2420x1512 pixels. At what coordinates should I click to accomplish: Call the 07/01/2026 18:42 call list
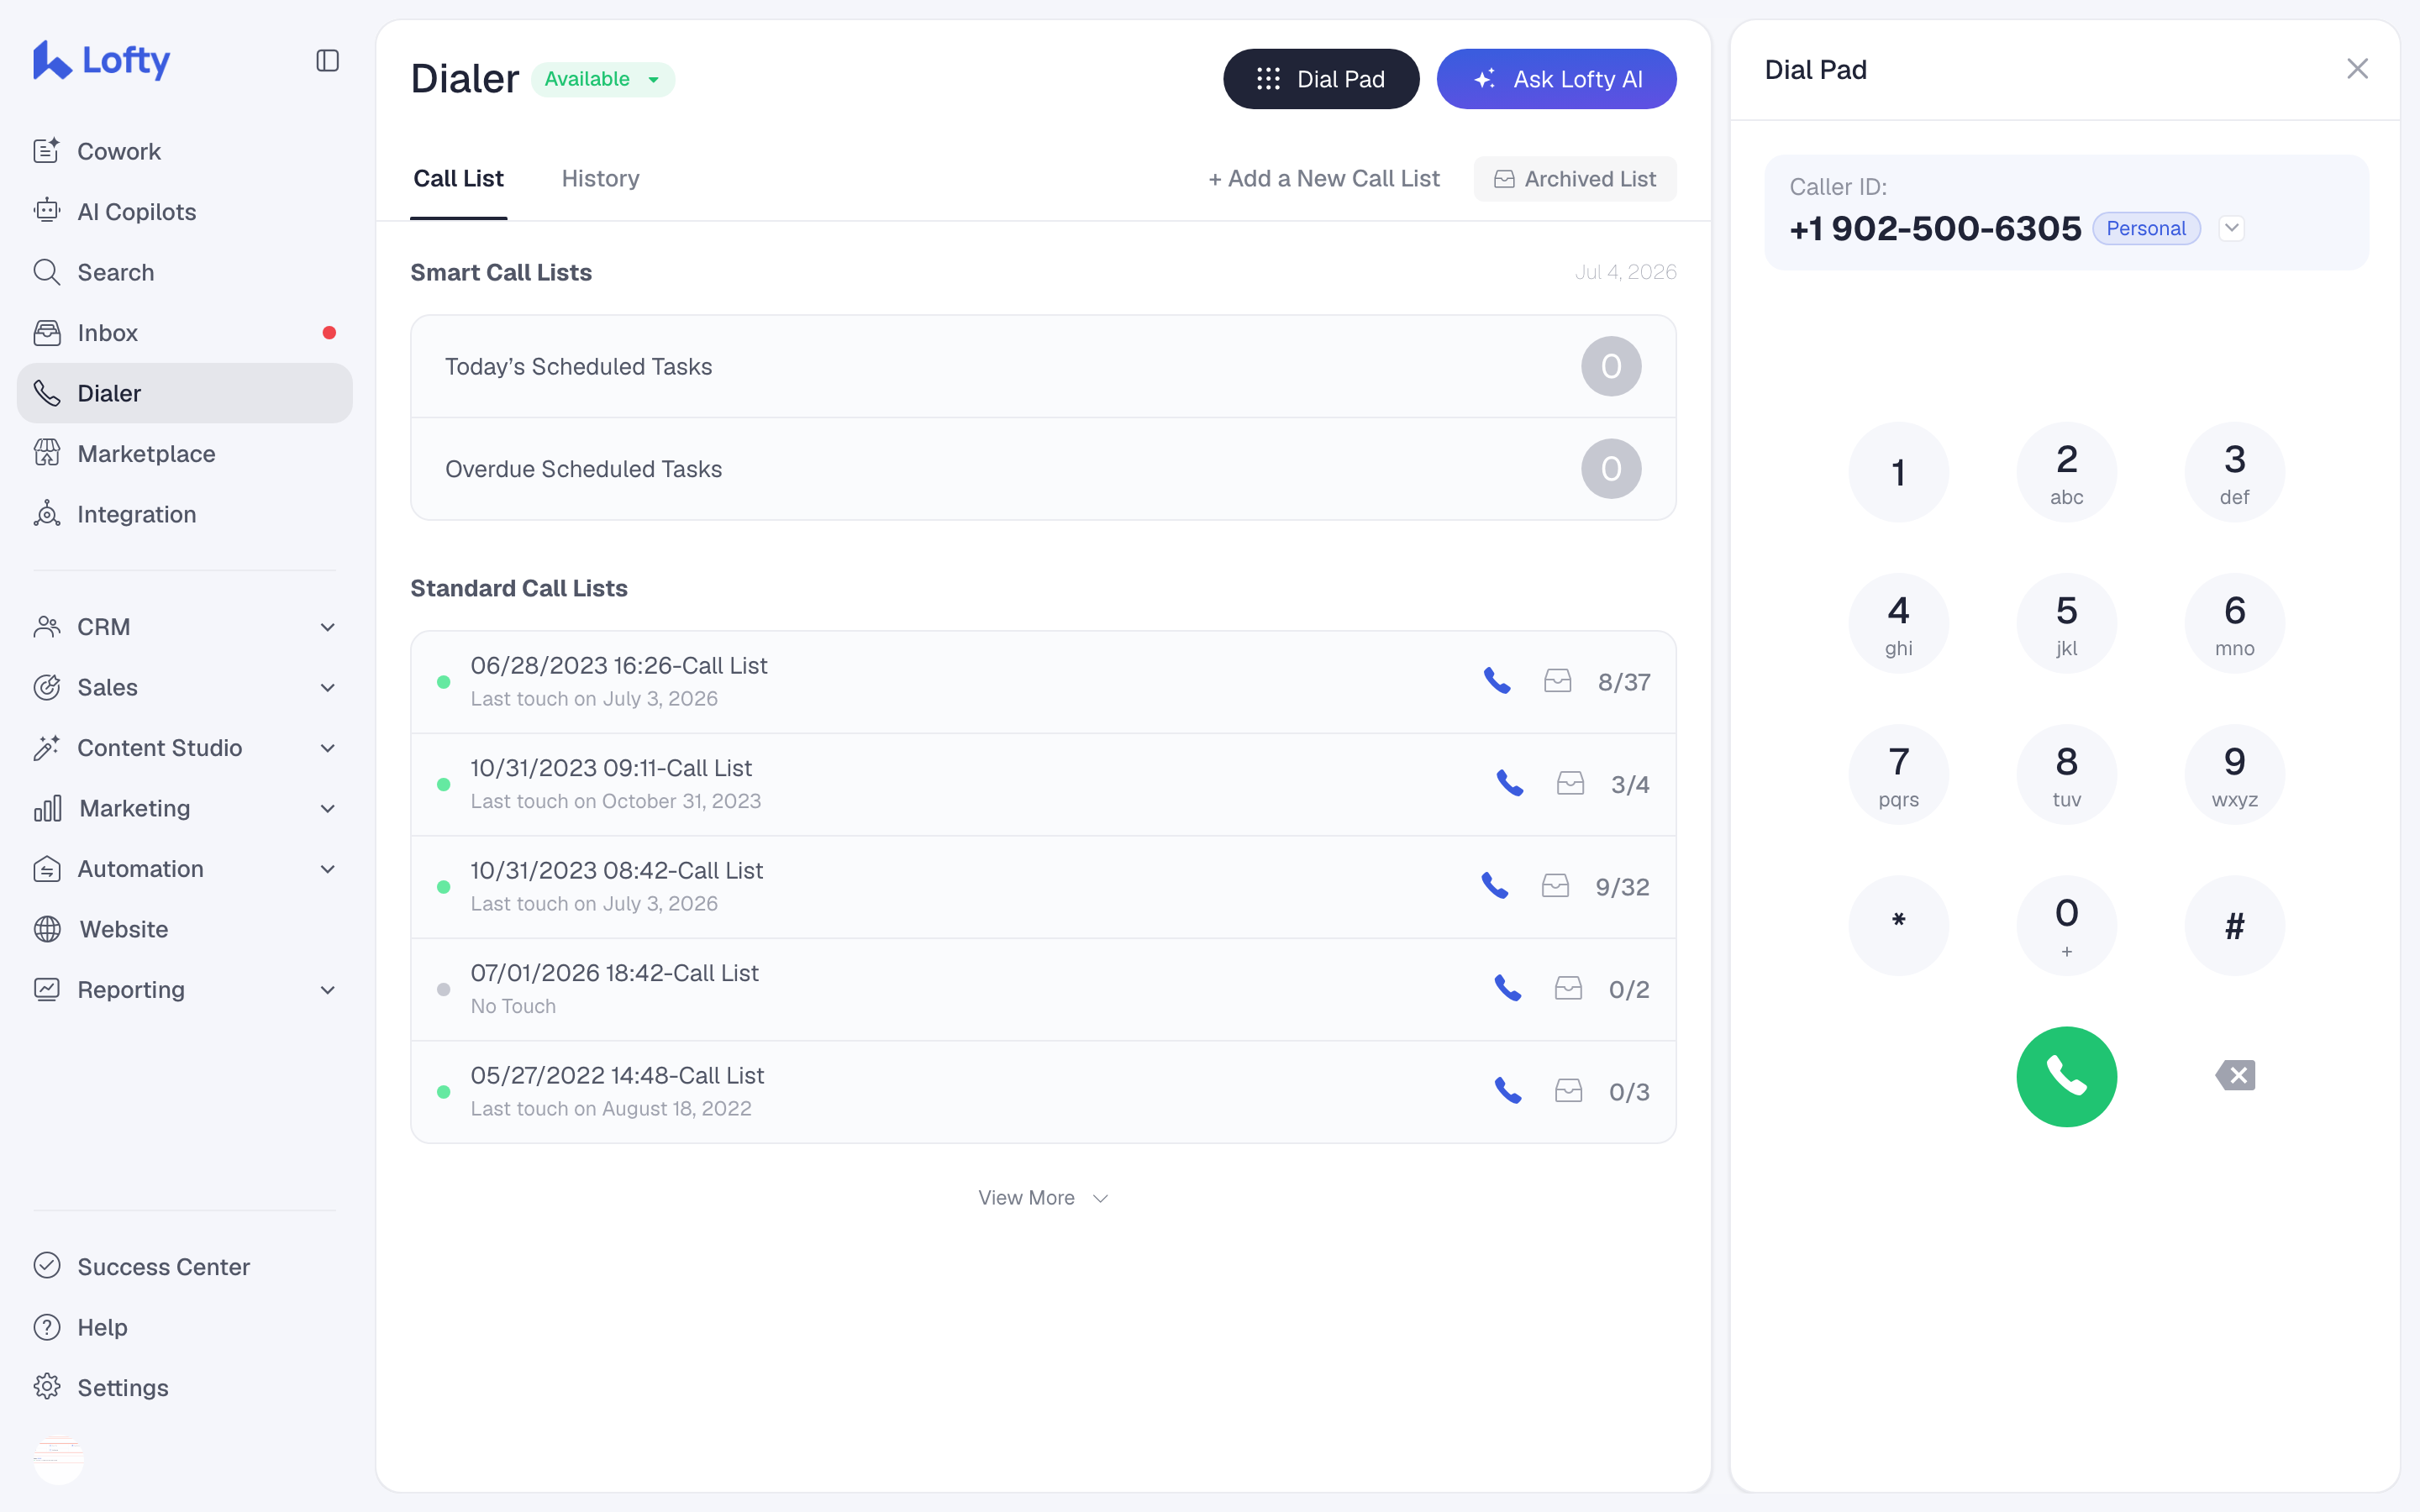(1508, 989)
